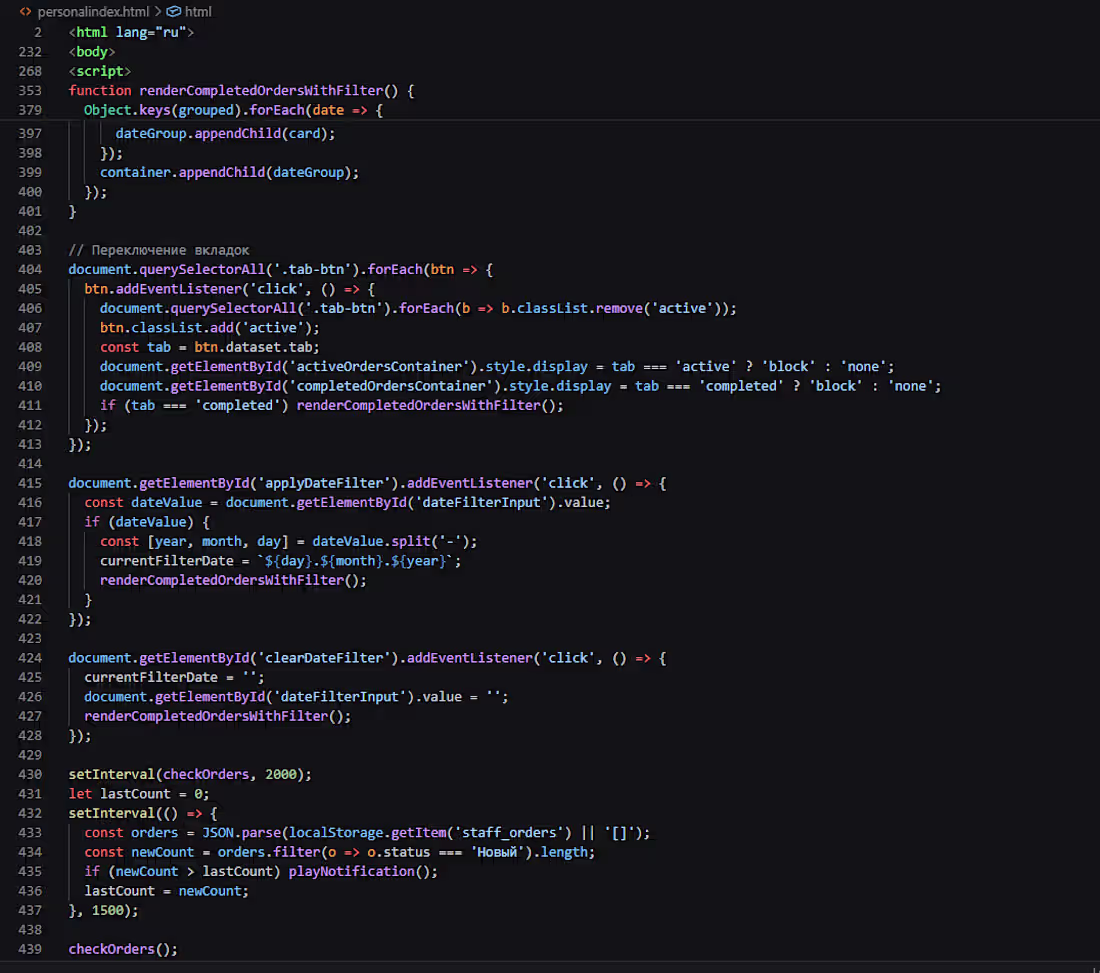Screen dimensions: 1100x973
Task: Click 'activeOrdersContainer' string on line 409
Action: click(380, 367)
